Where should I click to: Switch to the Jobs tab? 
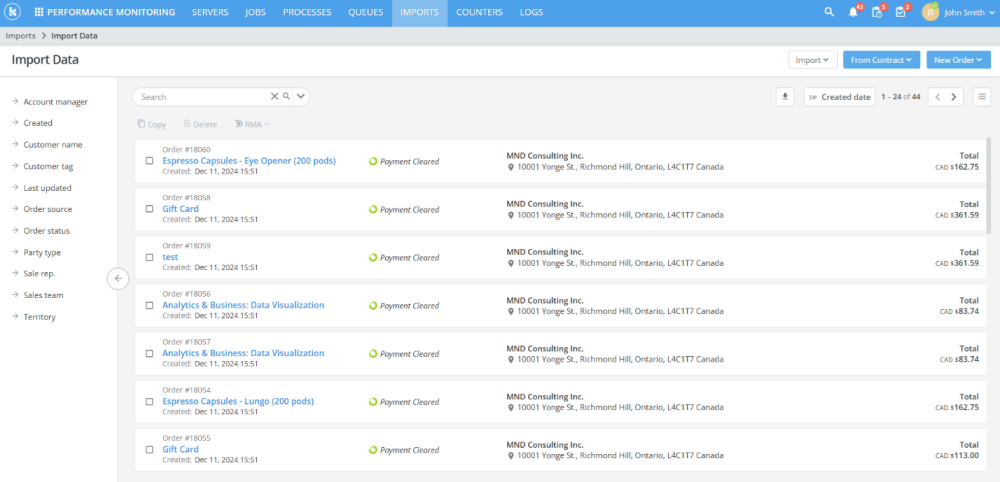tap(255, 13)
